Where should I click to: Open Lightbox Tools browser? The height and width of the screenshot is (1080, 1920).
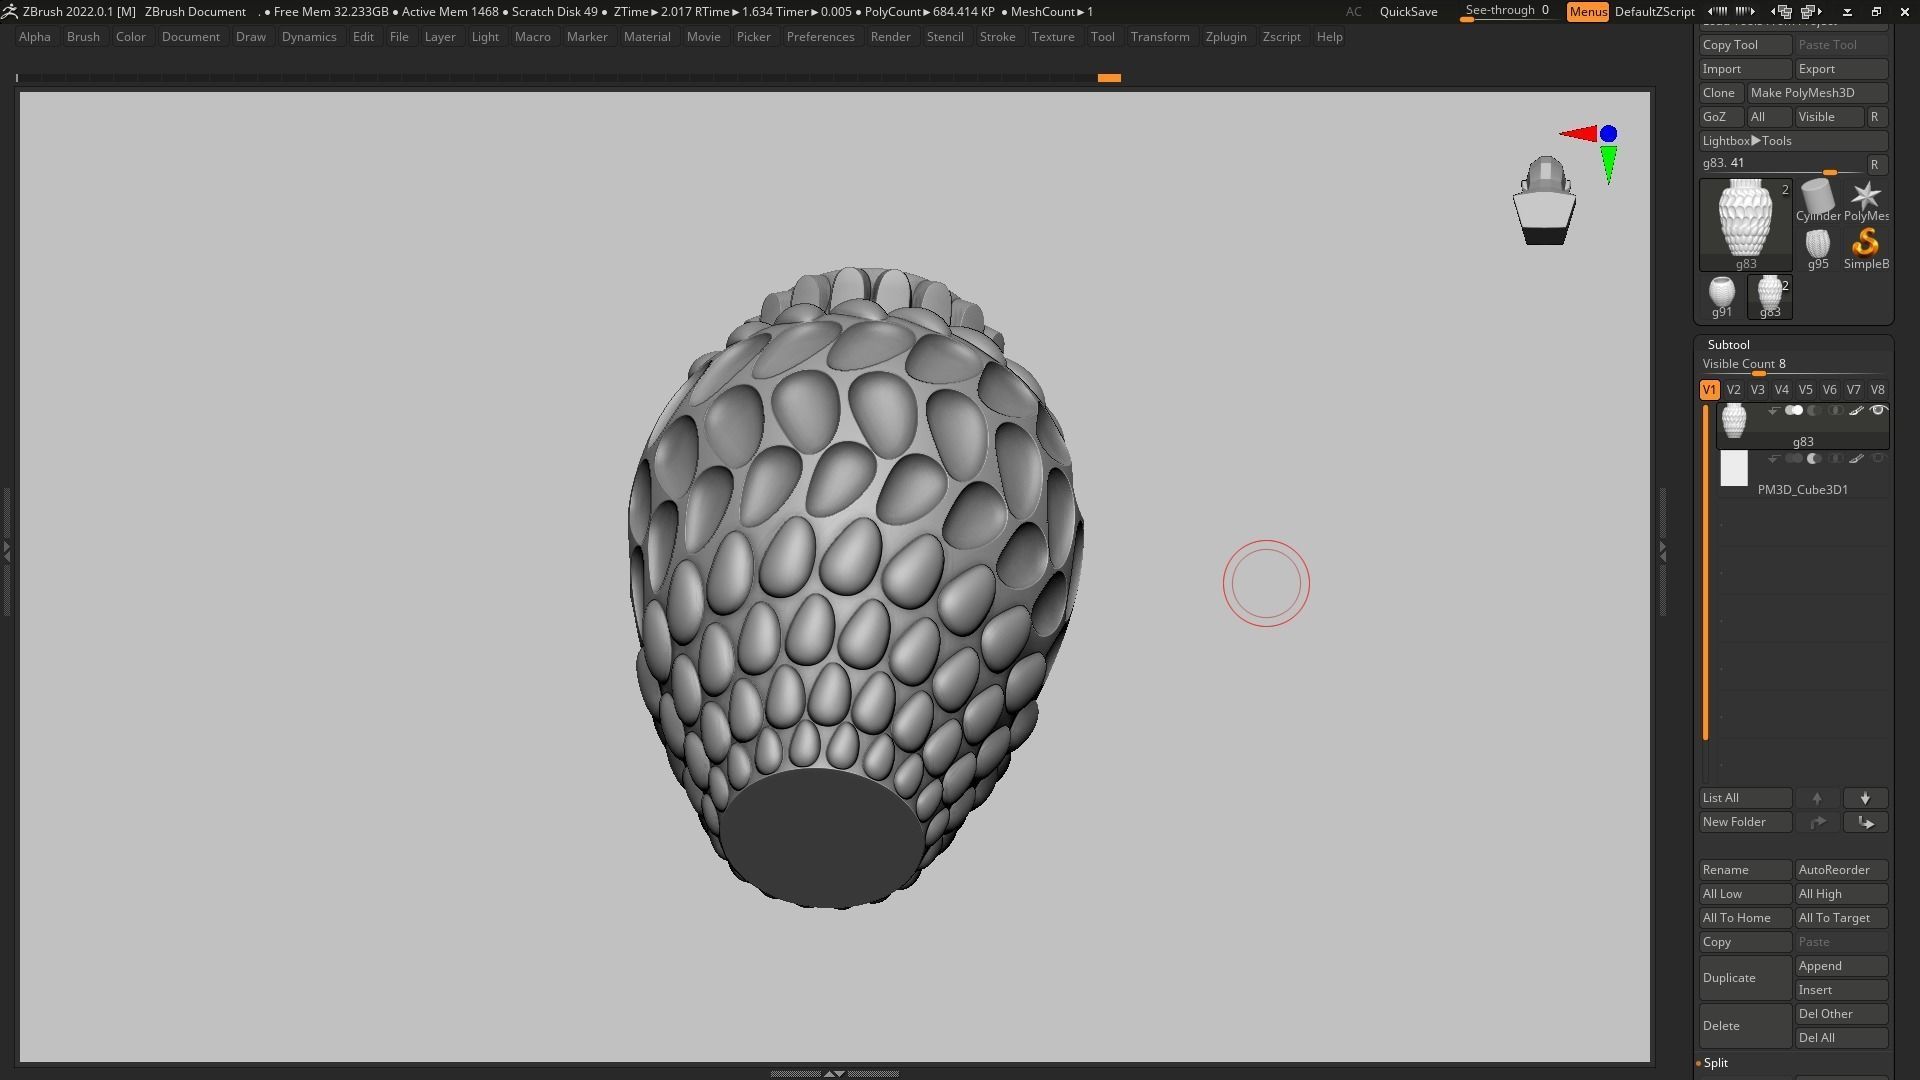pyautogui.click(x=1760, y=141)
